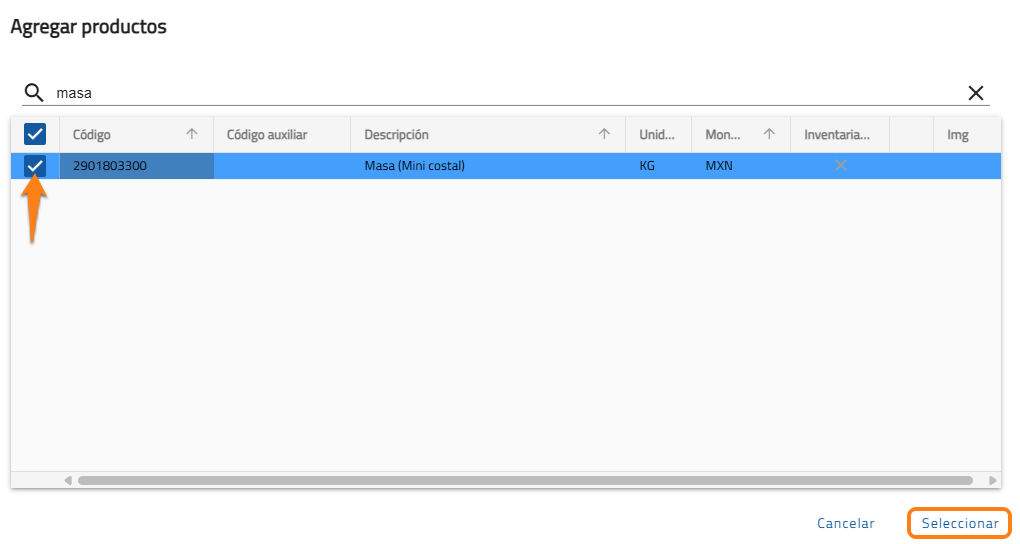Click the sort arrow in the Descripción column

pos(604,135)
